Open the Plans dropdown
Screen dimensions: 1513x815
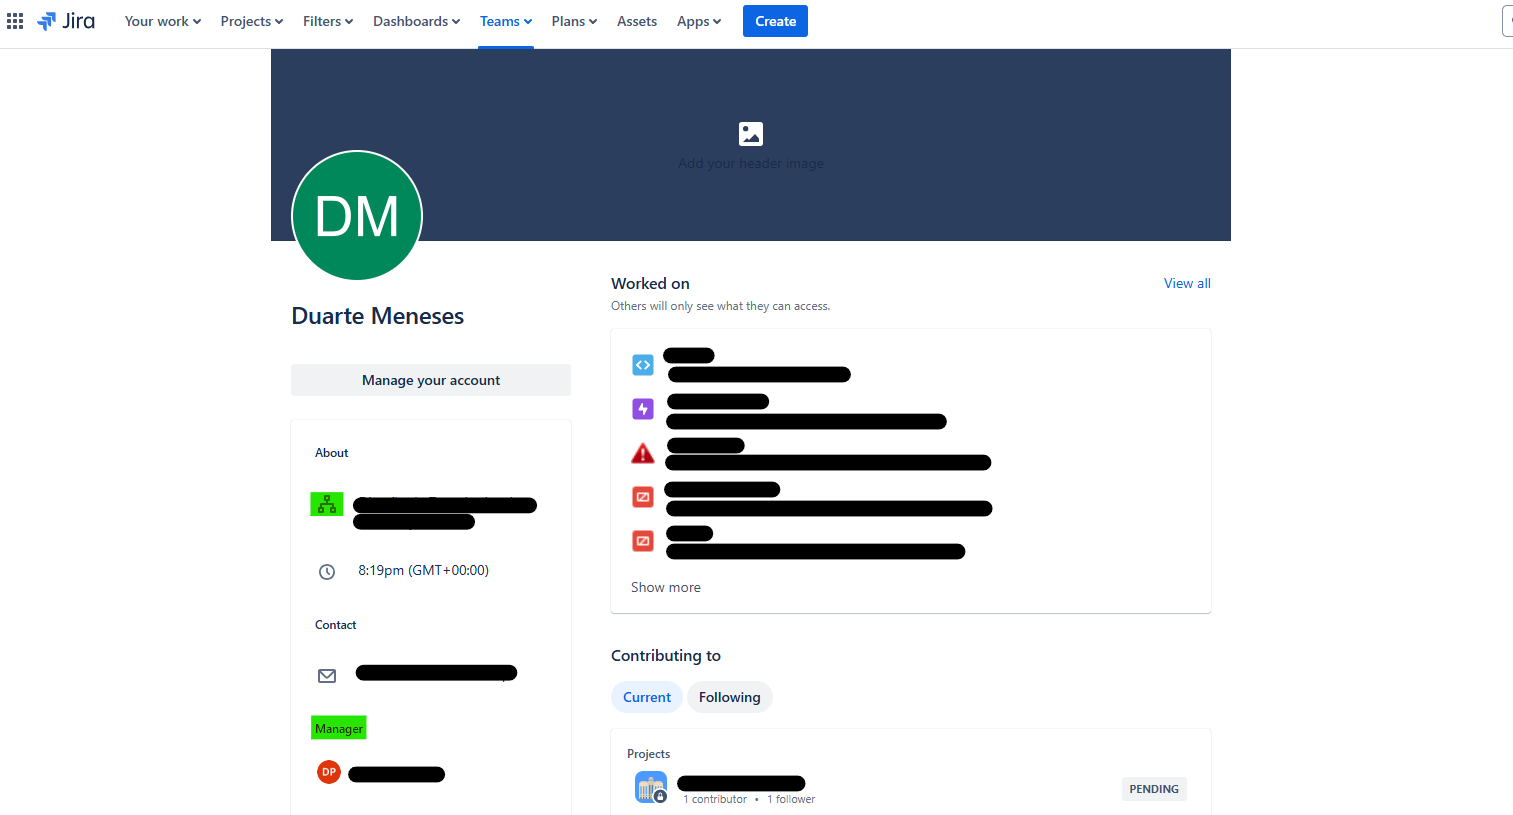click(x=574, y=21)
